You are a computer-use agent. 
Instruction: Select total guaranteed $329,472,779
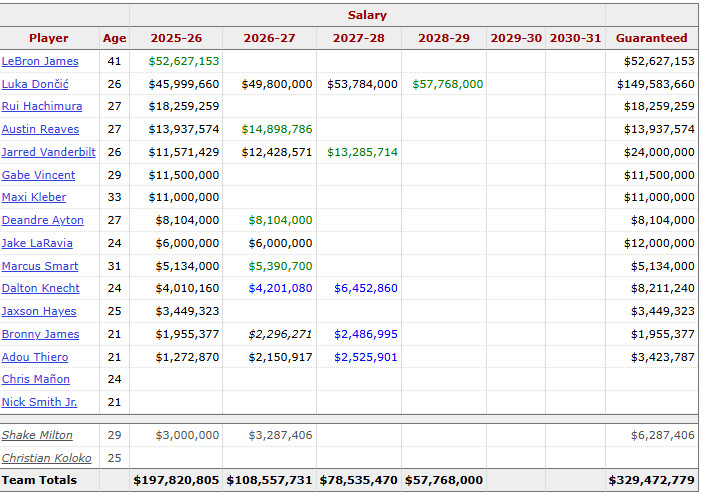pyautogui.click(x=651, y=480)
